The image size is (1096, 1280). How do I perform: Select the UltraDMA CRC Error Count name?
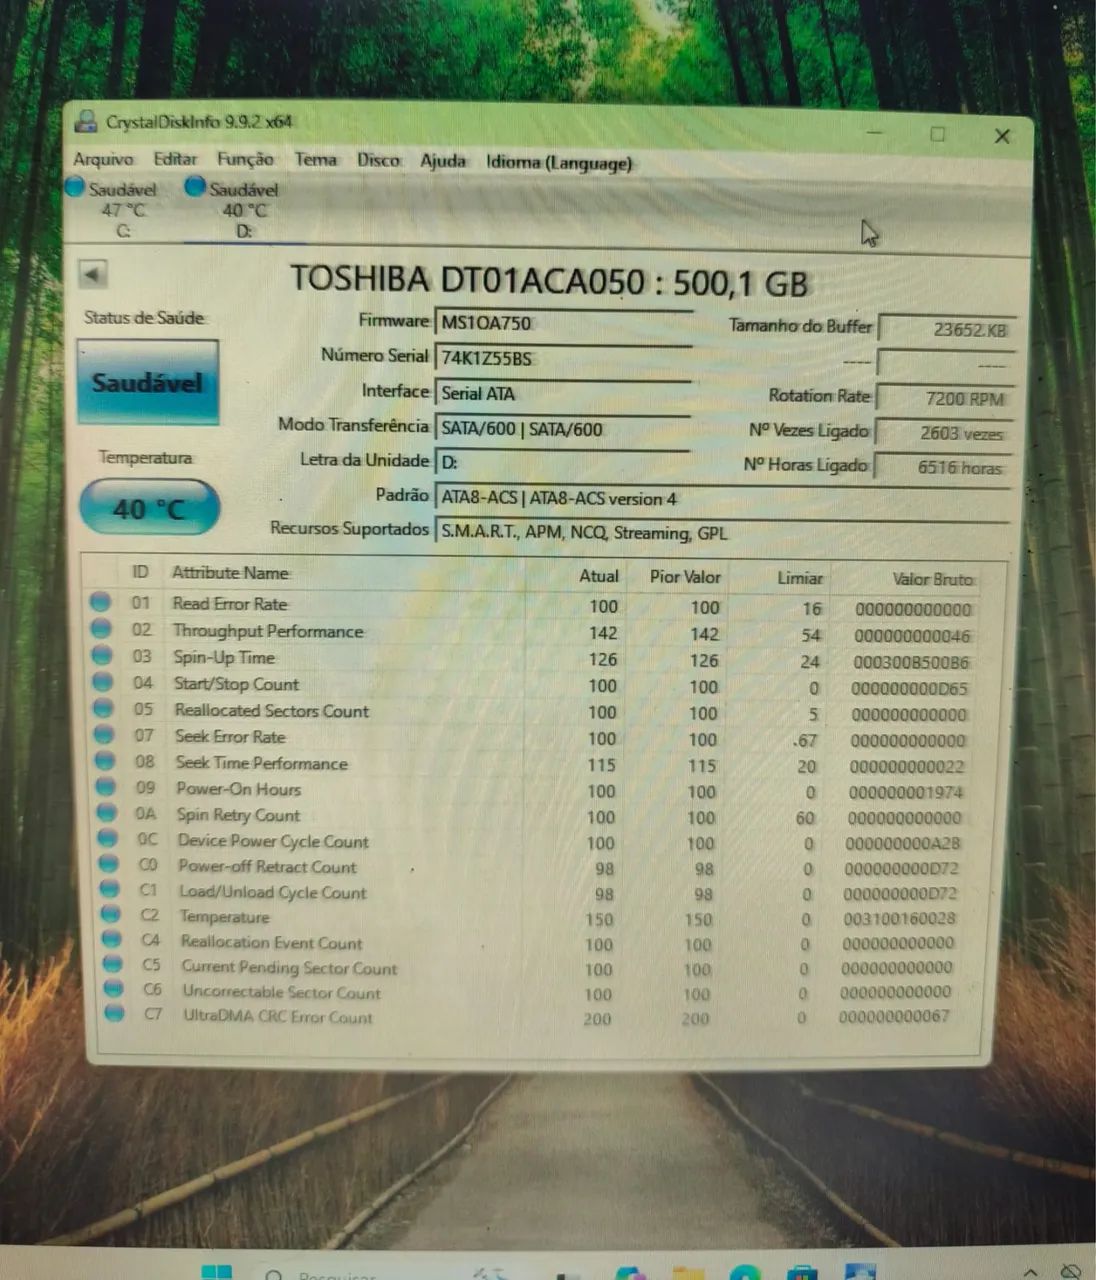[277, 1016]
